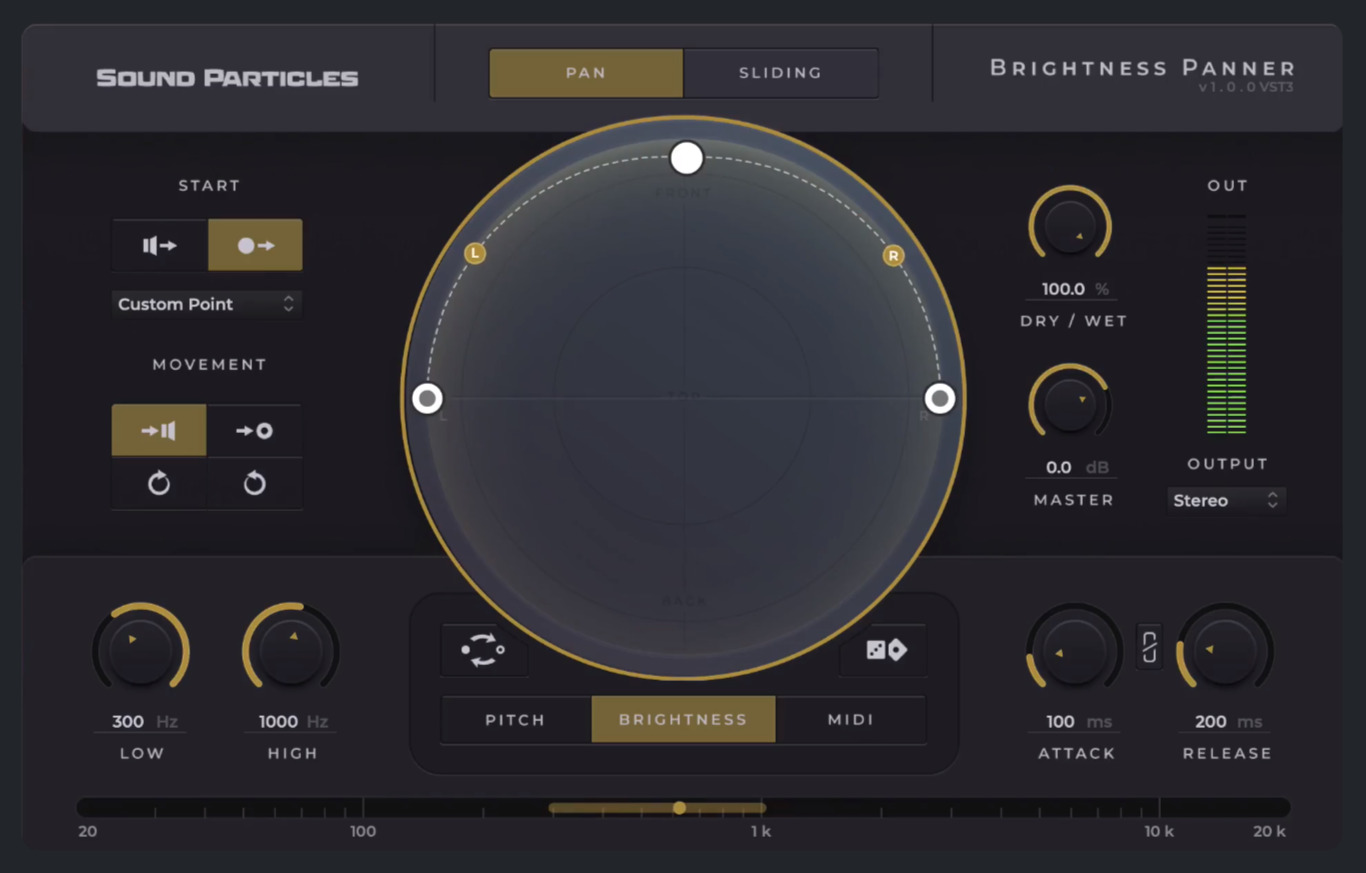This screenshot has height=873, width=1366.
Task: Click the right side panning handle
Action: tap(940, 398)
